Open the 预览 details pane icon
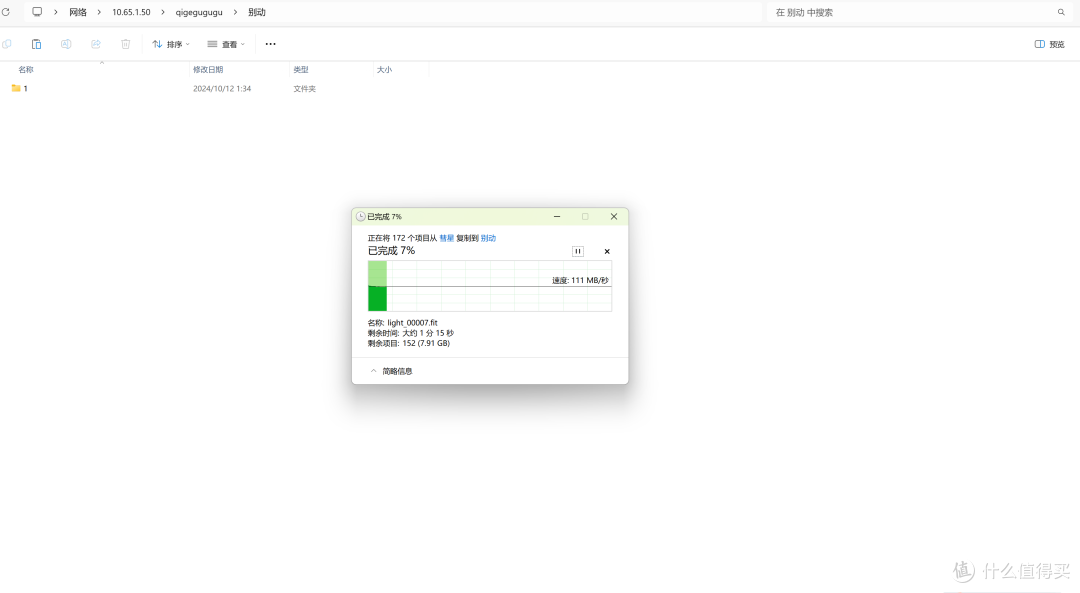 (x=1047, y=44)
